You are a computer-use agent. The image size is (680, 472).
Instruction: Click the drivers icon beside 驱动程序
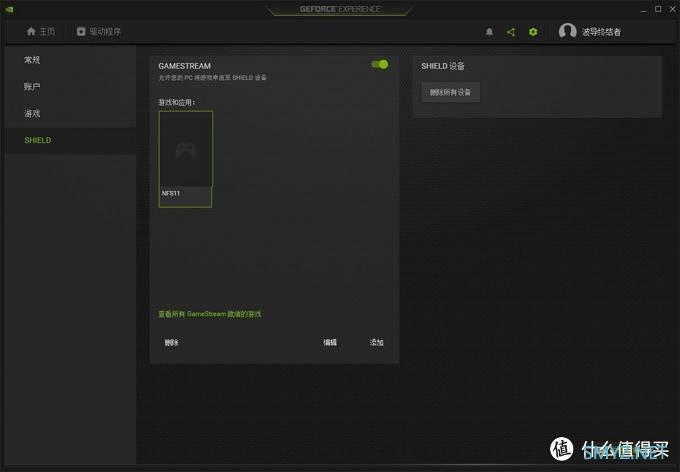pos(81,31)
